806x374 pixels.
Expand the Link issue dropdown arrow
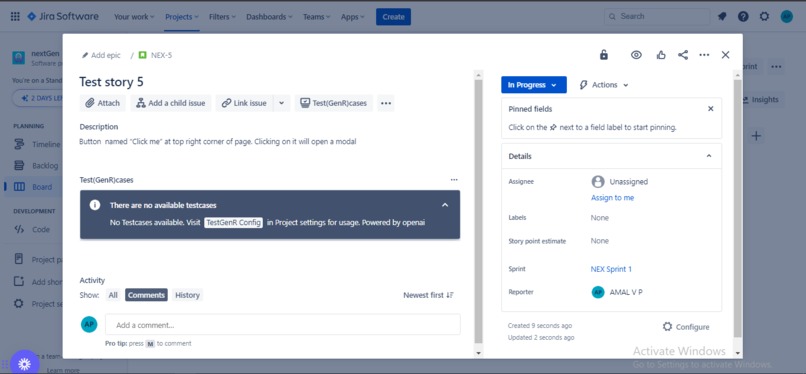(x=282, y=103)
